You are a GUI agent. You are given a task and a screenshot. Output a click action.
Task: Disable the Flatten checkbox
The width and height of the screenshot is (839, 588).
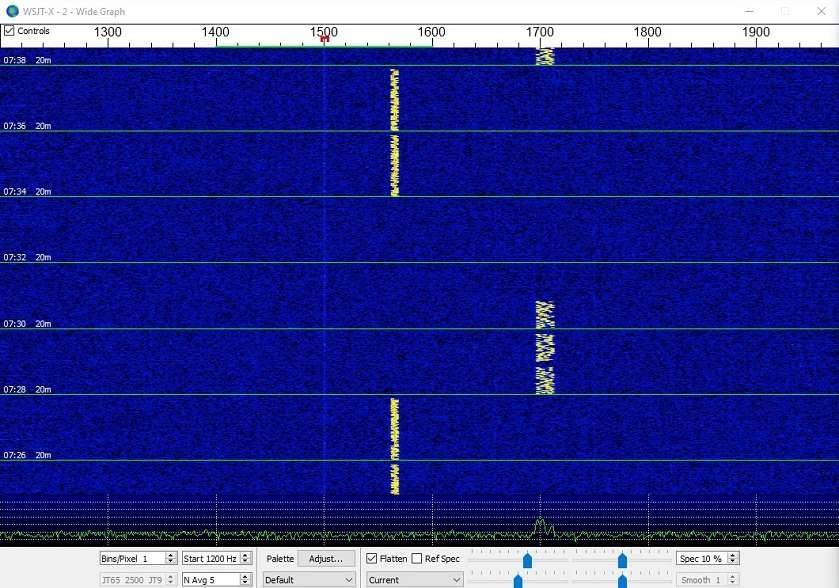[x=371, y=559]
